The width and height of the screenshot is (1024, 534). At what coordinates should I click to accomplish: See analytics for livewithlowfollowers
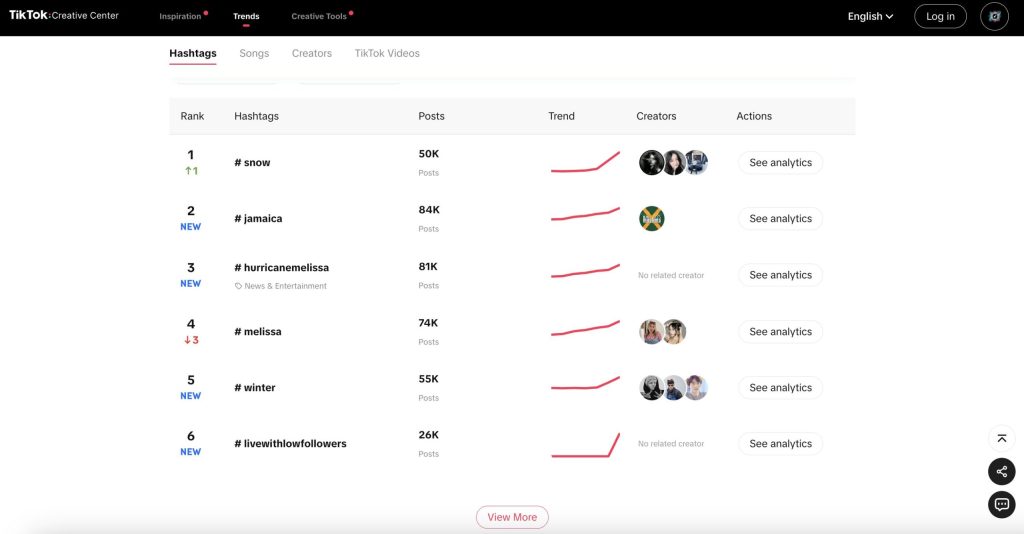(780, 444)
